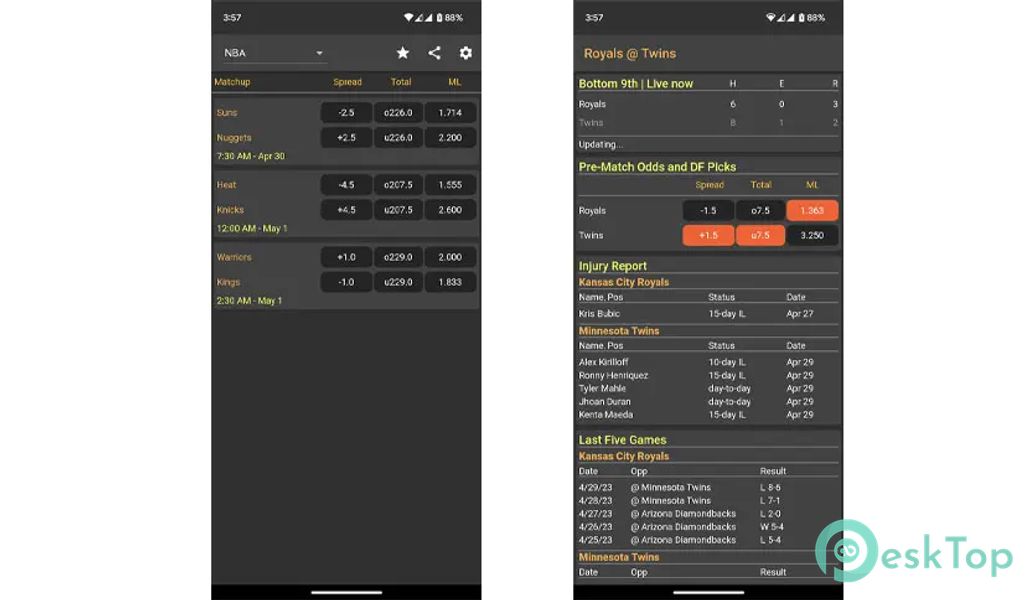Click the Royals @ Twins title
Image resolution: width=1036 pixels, height=600 pixels.
[630, 54]
